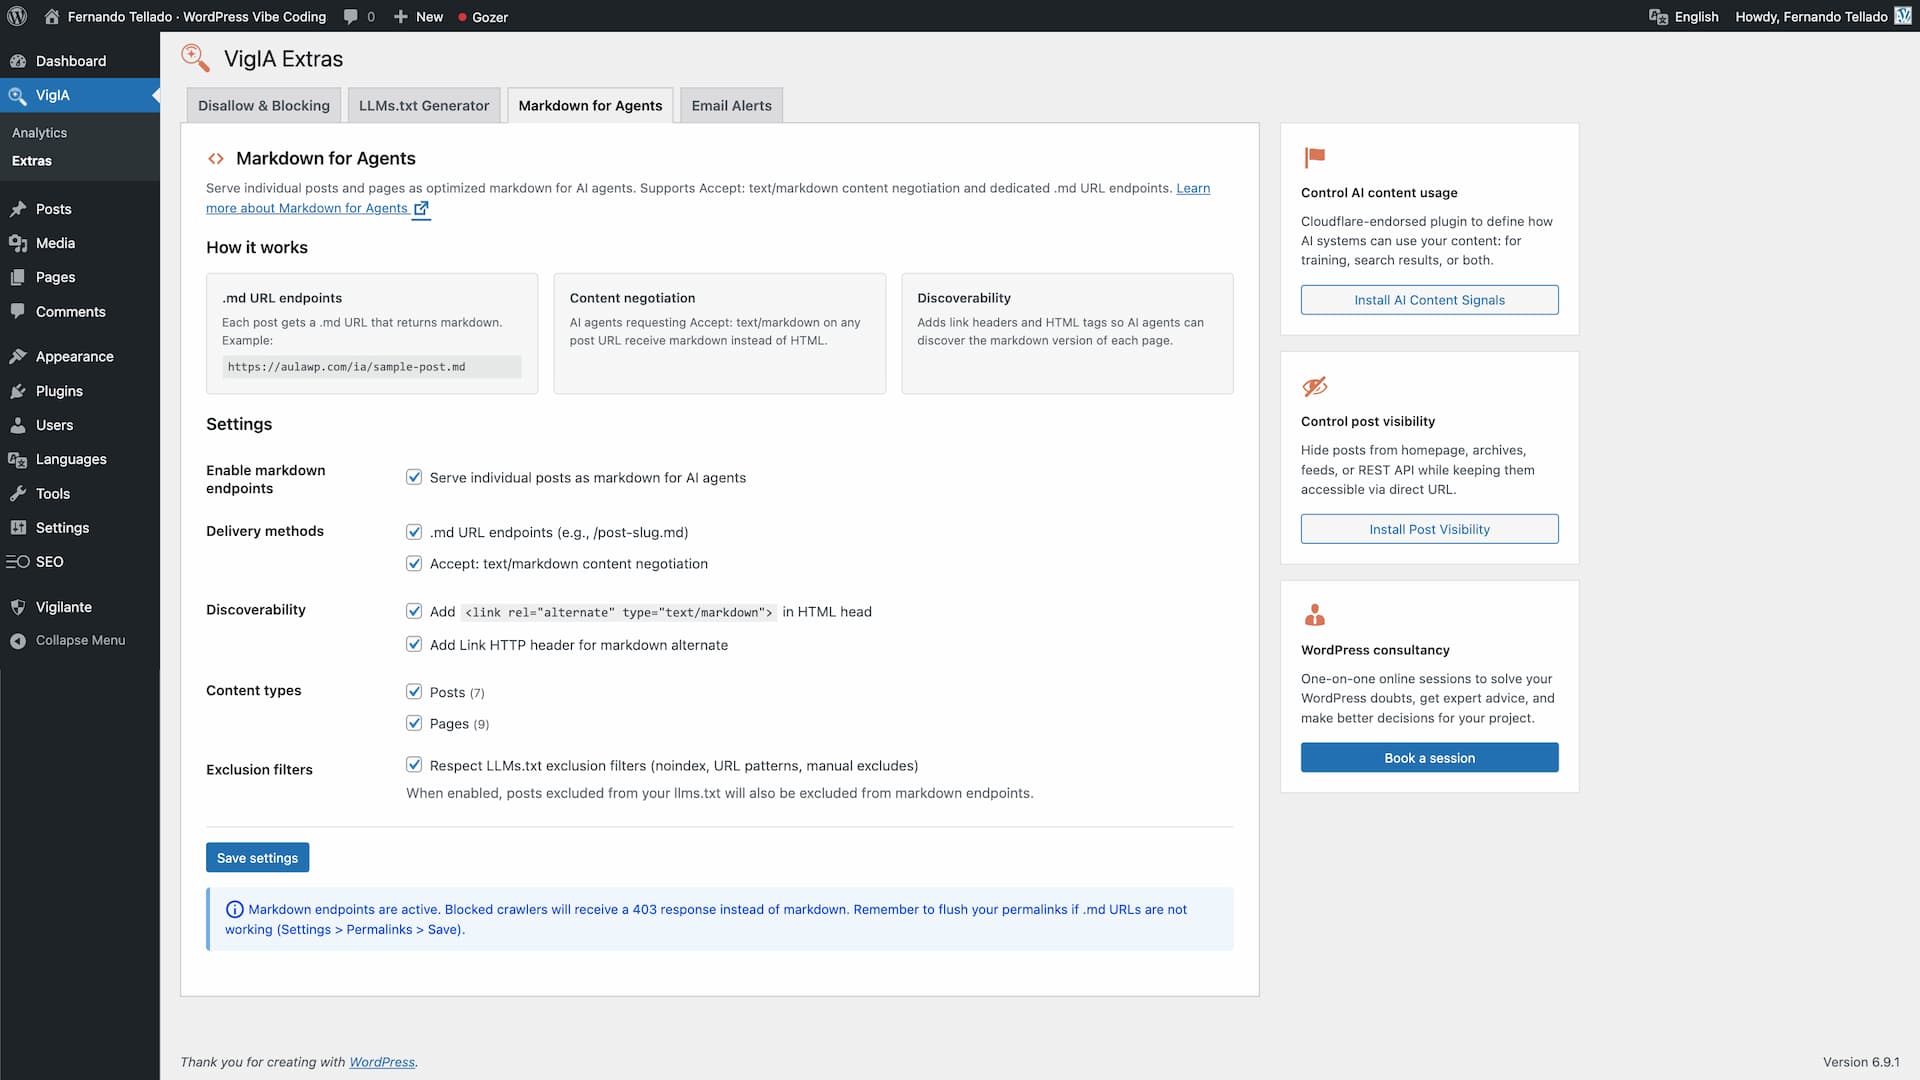Uncheck Respect LLMs.txt exclusion filters
This screenshot has height=1080, width=1920.
414,764
